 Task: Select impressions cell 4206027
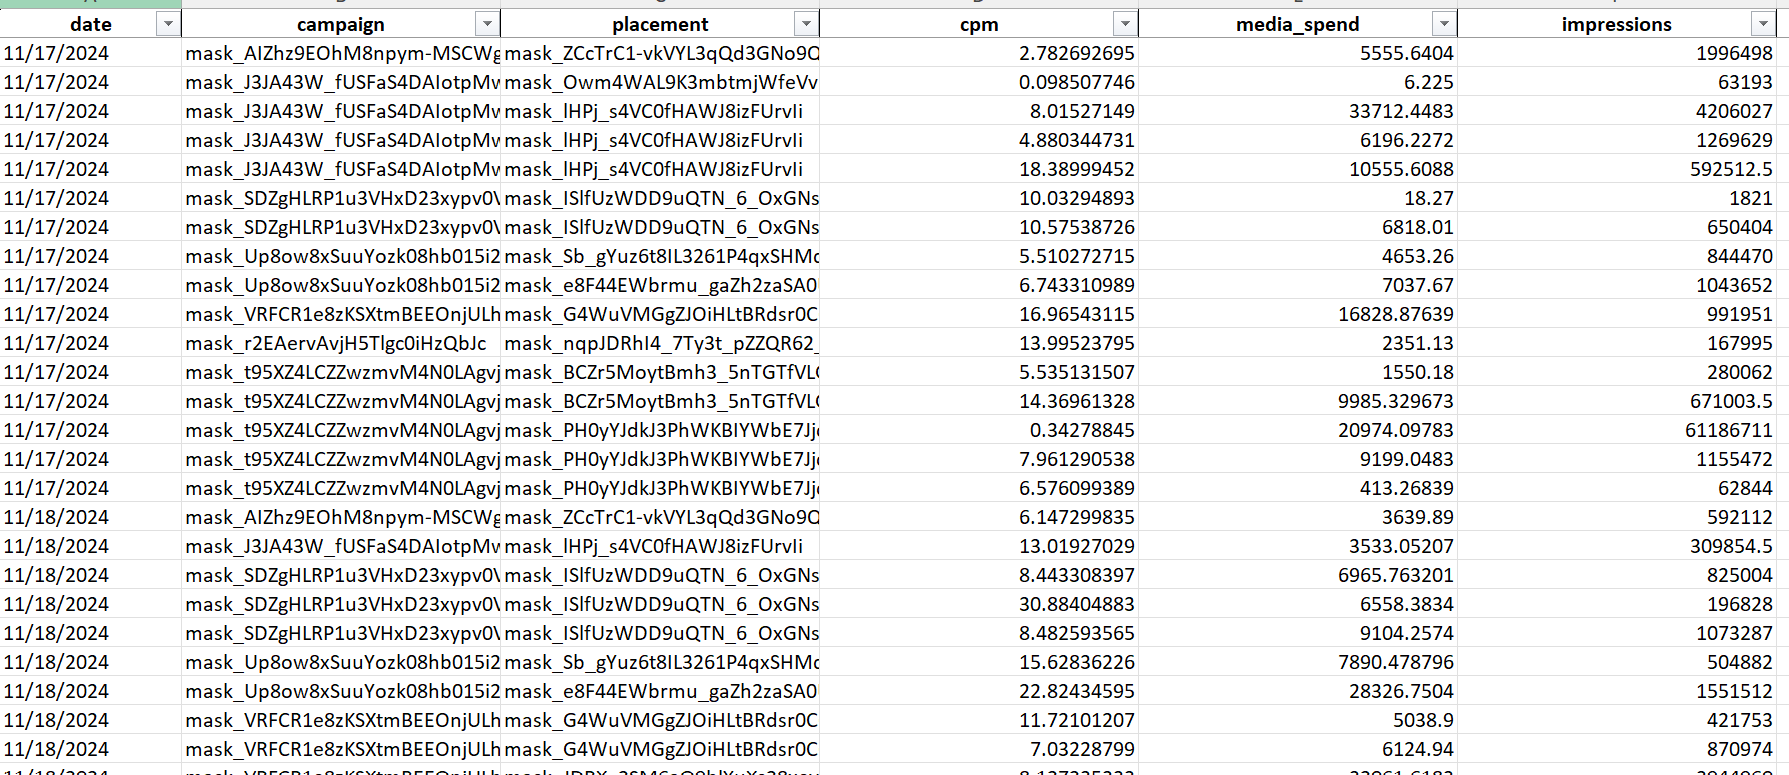pyautogui.click(x=1617, y=111)
